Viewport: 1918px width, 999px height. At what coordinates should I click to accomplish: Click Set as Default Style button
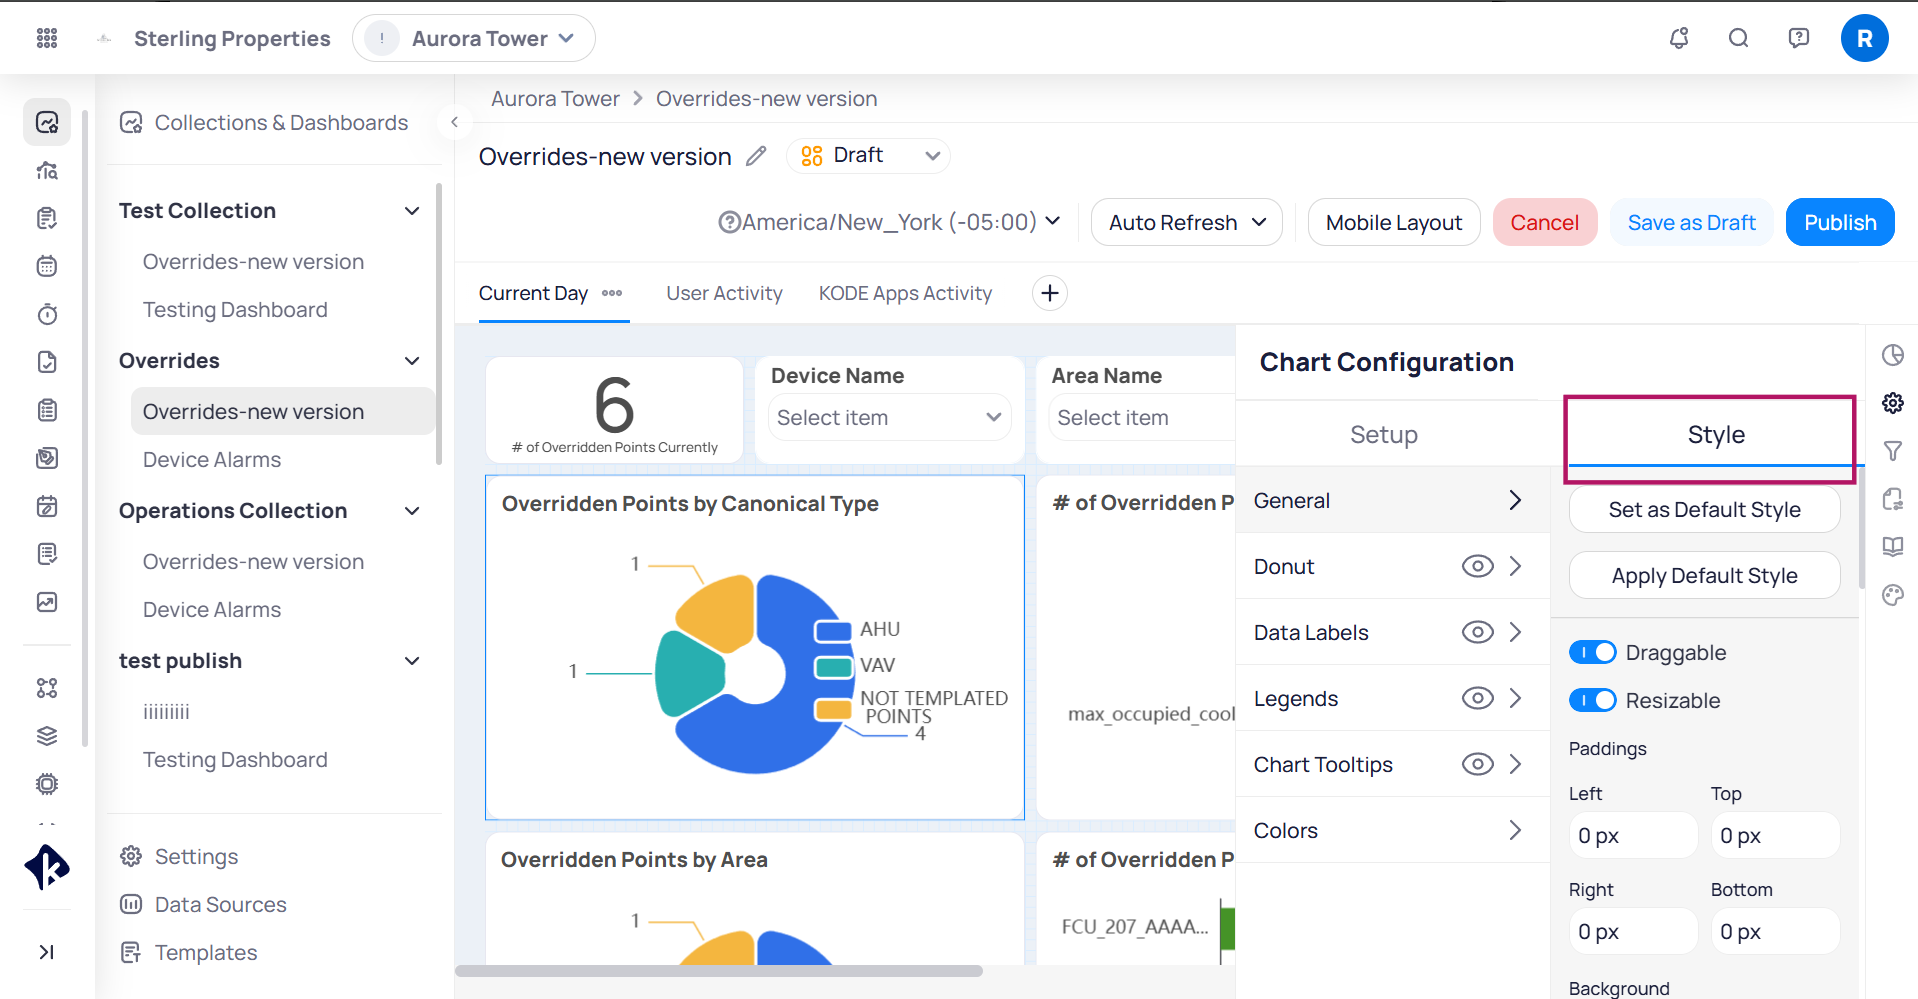pos(1704,510)
